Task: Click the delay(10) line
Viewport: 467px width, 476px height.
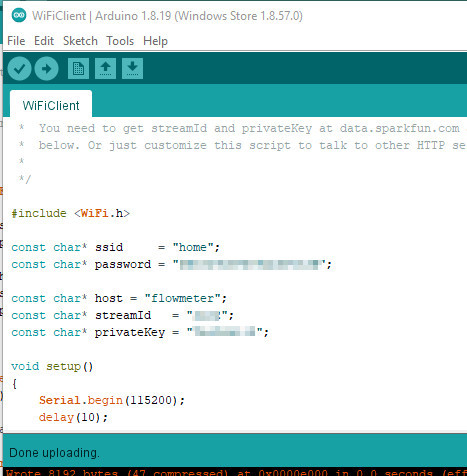Action: (x=73, y=417)
